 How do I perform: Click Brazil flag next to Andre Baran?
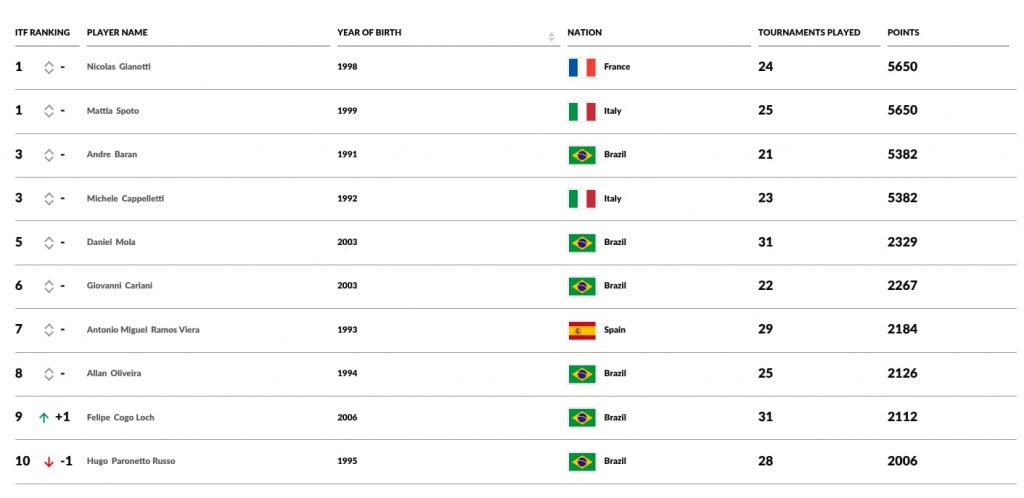(x=581, y=155)
